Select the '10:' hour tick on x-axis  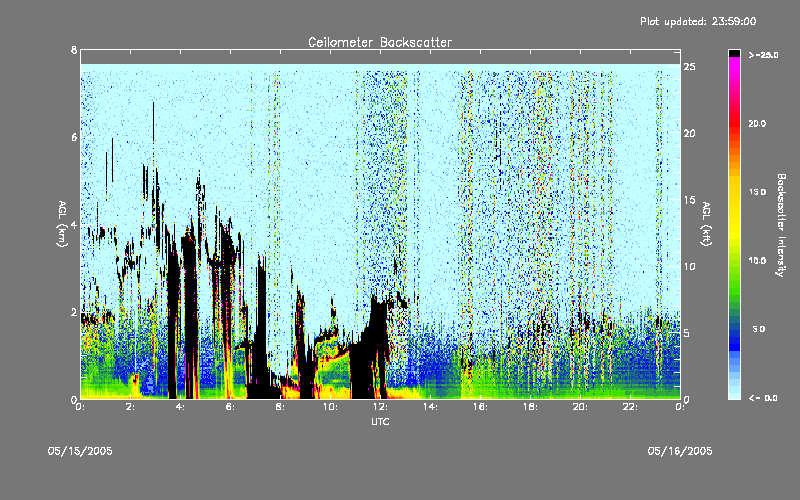[330, 407]
